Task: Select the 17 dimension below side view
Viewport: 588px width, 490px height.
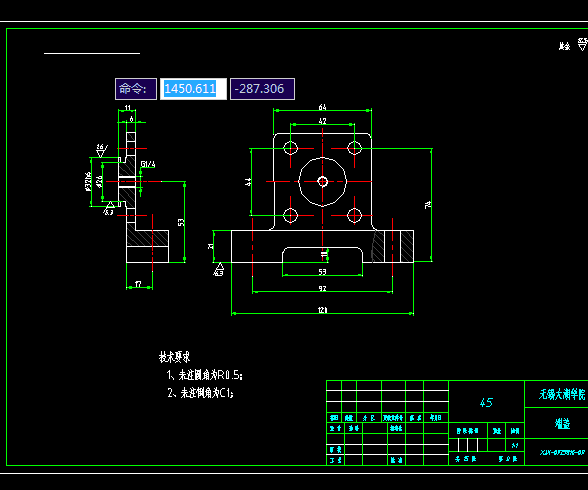Action: tap(138, 284)
